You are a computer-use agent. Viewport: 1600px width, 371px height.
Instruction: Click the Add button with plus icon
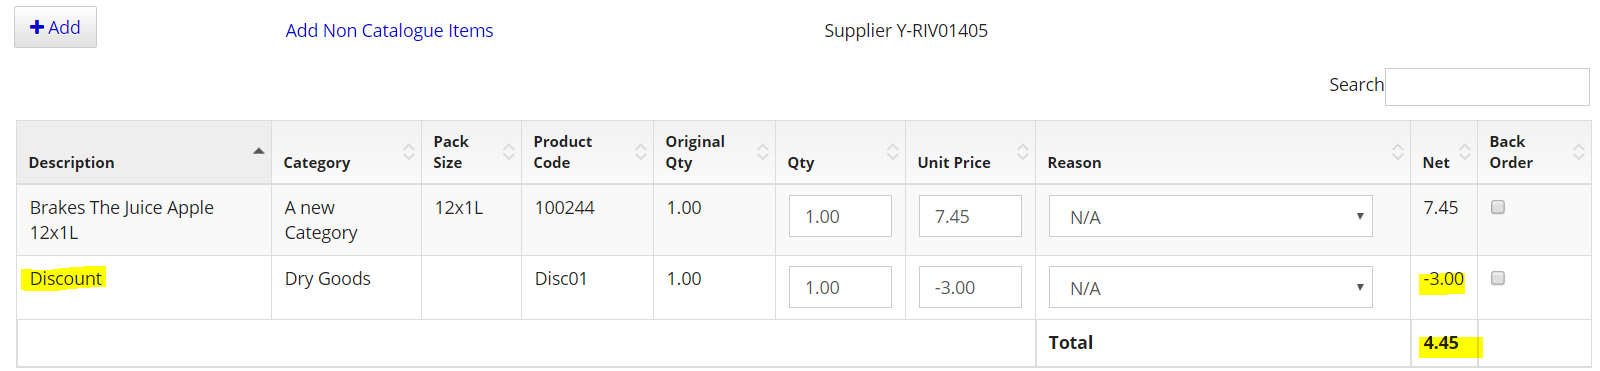coord(55,27)
